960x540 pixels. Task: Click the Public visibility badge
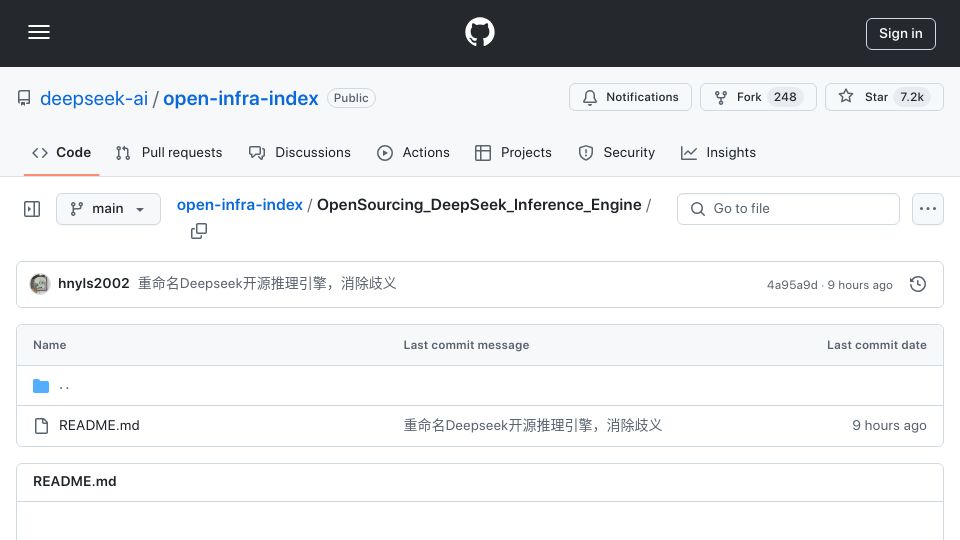coord(351,98)
